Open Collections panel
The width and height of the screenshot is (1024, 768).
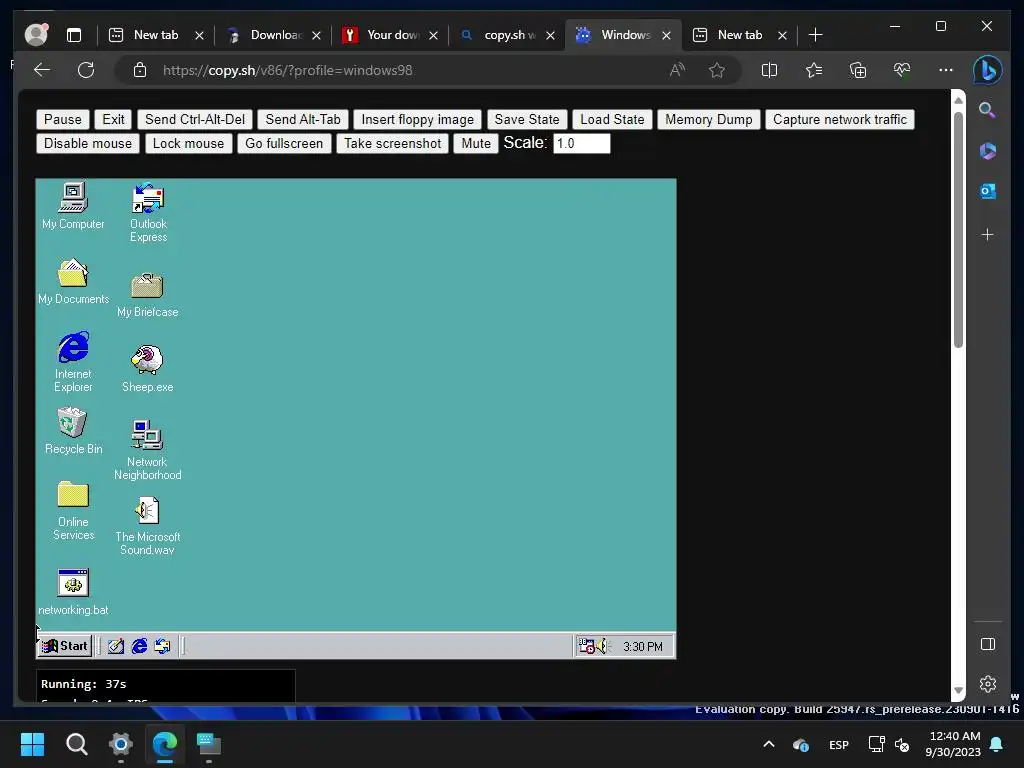857,70
